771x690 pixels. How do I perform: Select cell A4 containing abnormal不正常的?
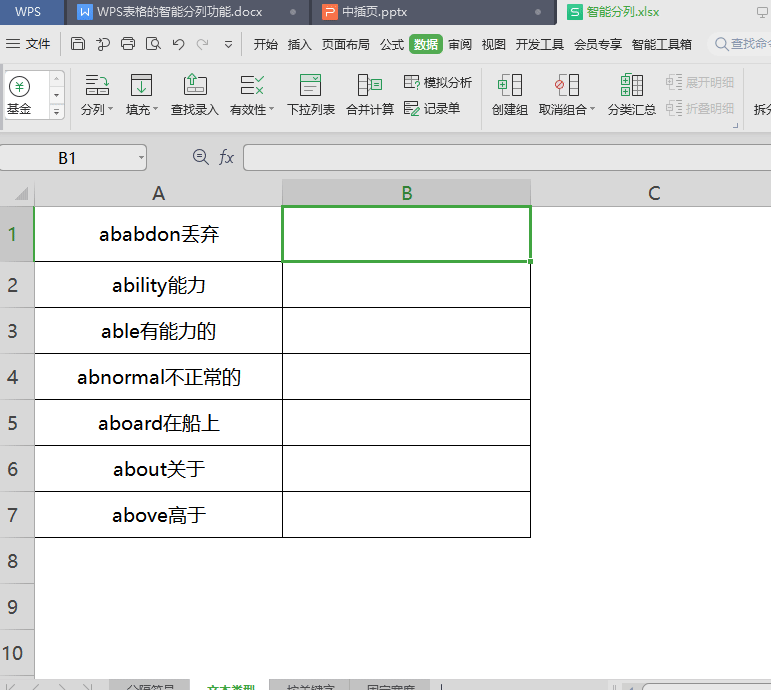[158, 377]
